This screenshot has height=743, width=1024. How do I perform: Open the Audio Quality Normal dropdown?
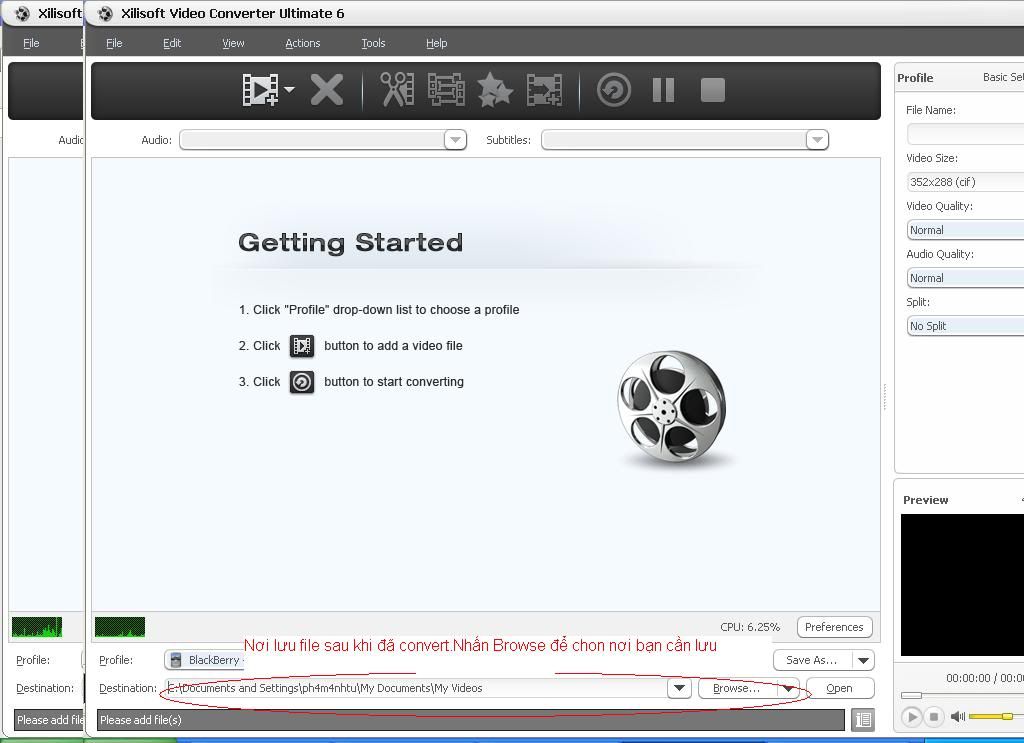point(965,278)
